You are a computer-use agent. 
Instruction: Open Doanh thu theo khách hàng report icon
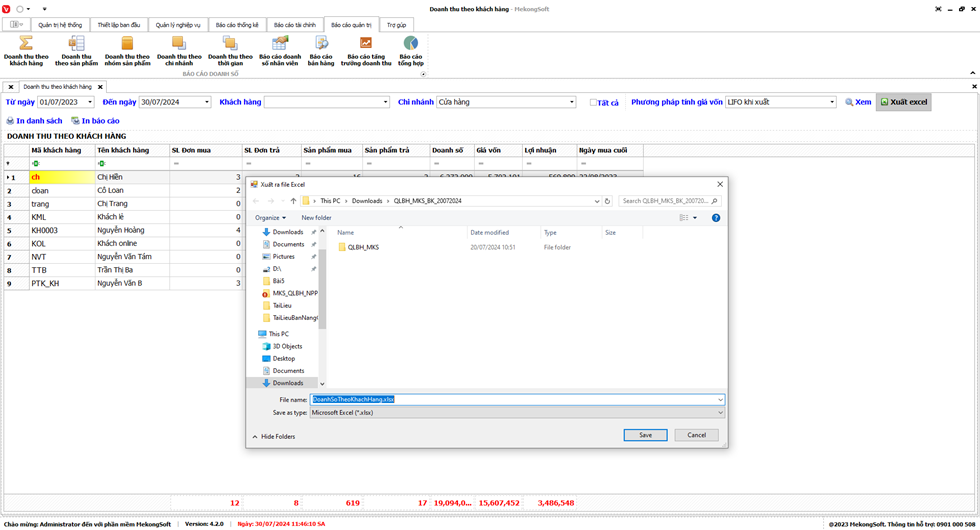[x=26, y=43]
